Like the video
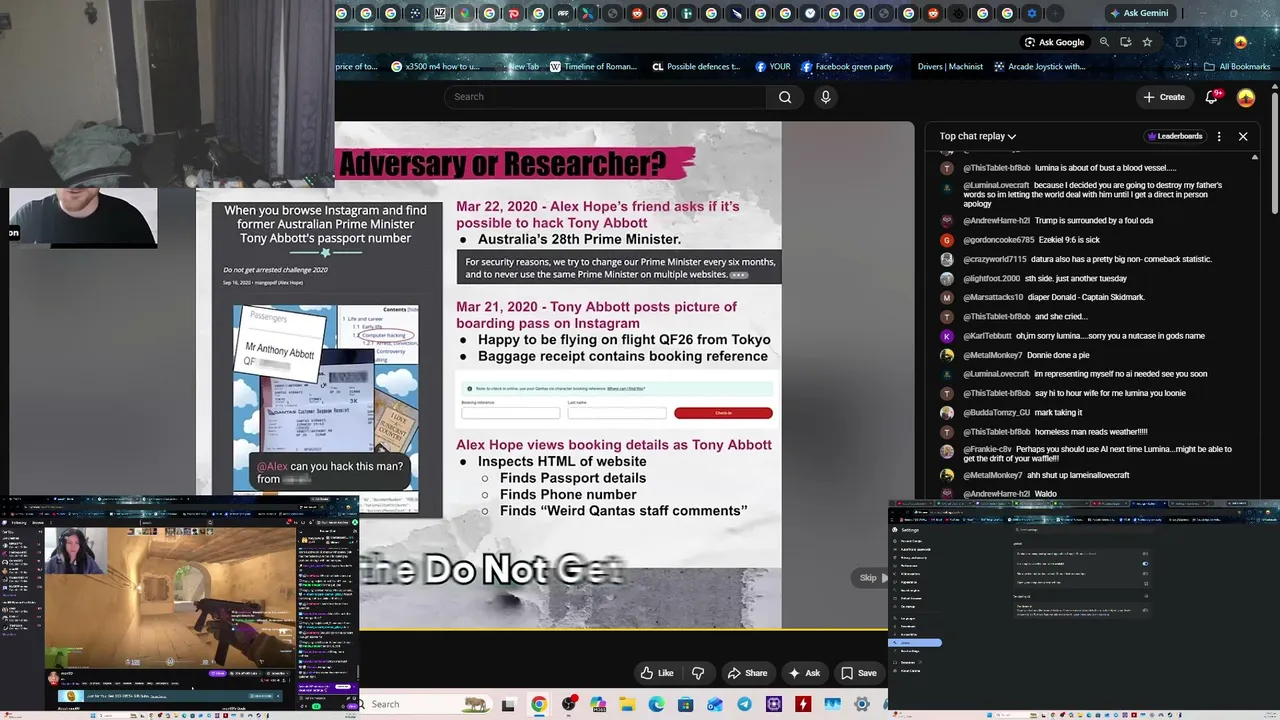Viewport: 1280px width, 720px height. [x=657, y=673]
